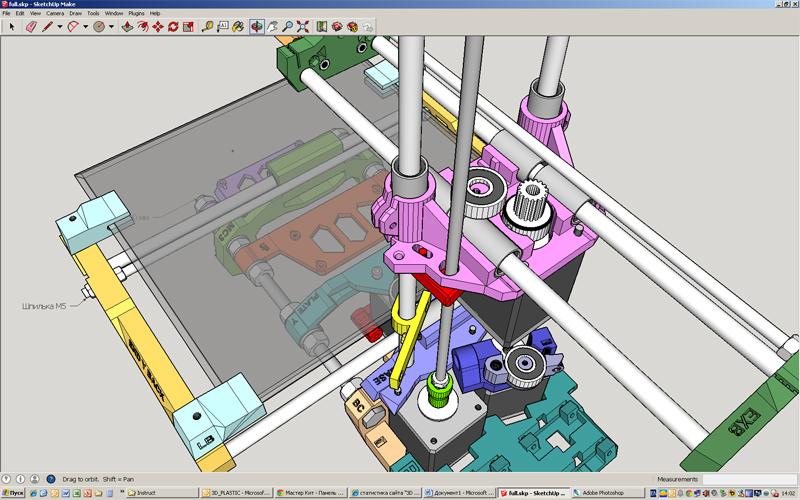Switch to Мастер Кит Chrome taskbar window
The width and height of the screenshot is (800, 500).
pos(311,493)
